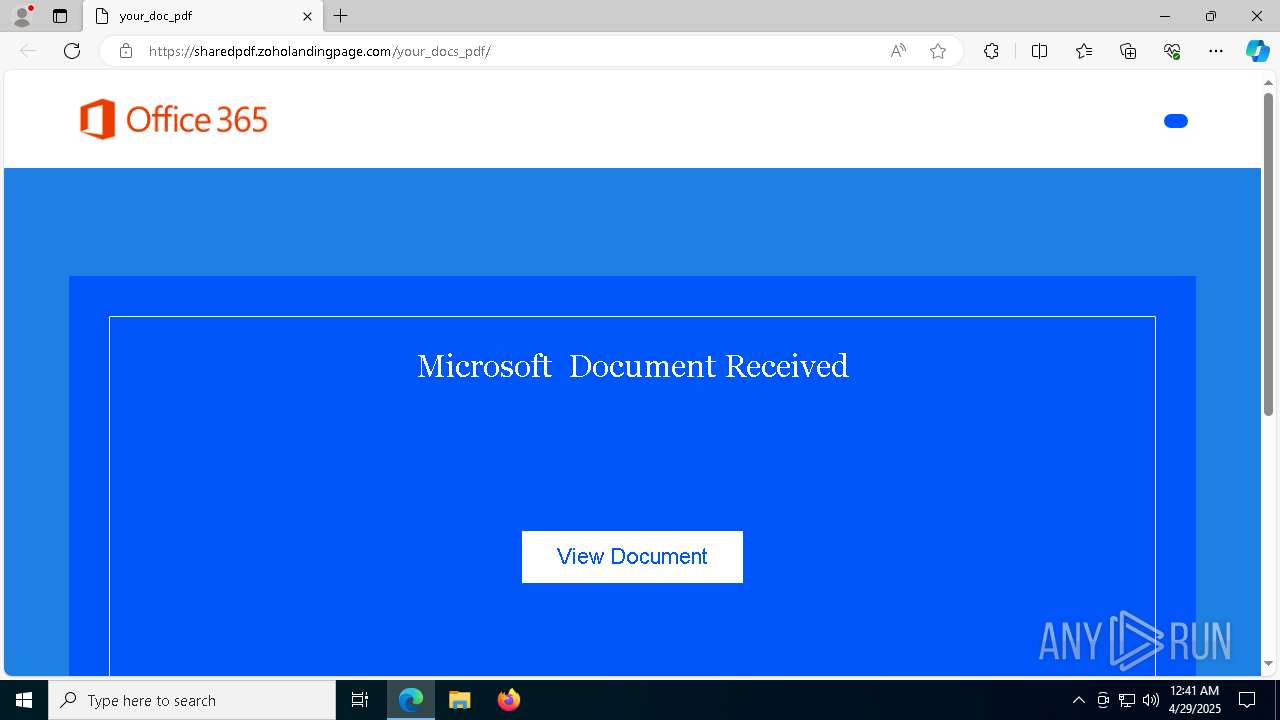Open the Collections icon
The image size is (1280, 720).
(x=1128, y=51)
